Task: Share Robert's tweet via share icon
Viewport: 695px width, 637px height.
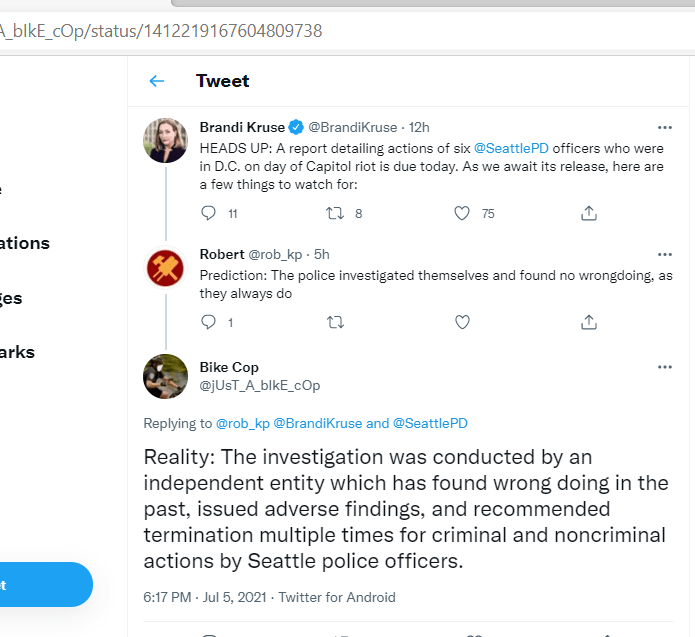Action: pyautogui.click(x=589, y=322)
